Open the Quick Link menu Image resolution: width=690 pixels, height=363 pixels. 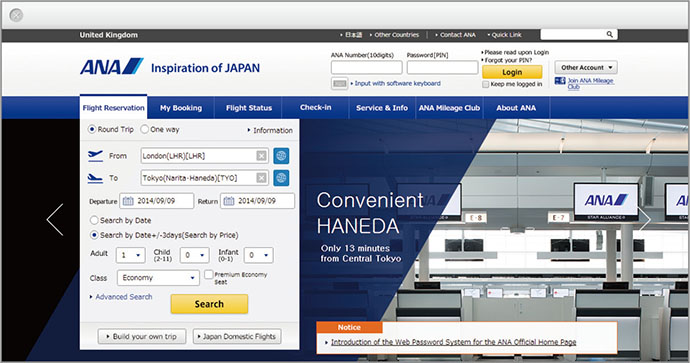[x=504, y=35]
